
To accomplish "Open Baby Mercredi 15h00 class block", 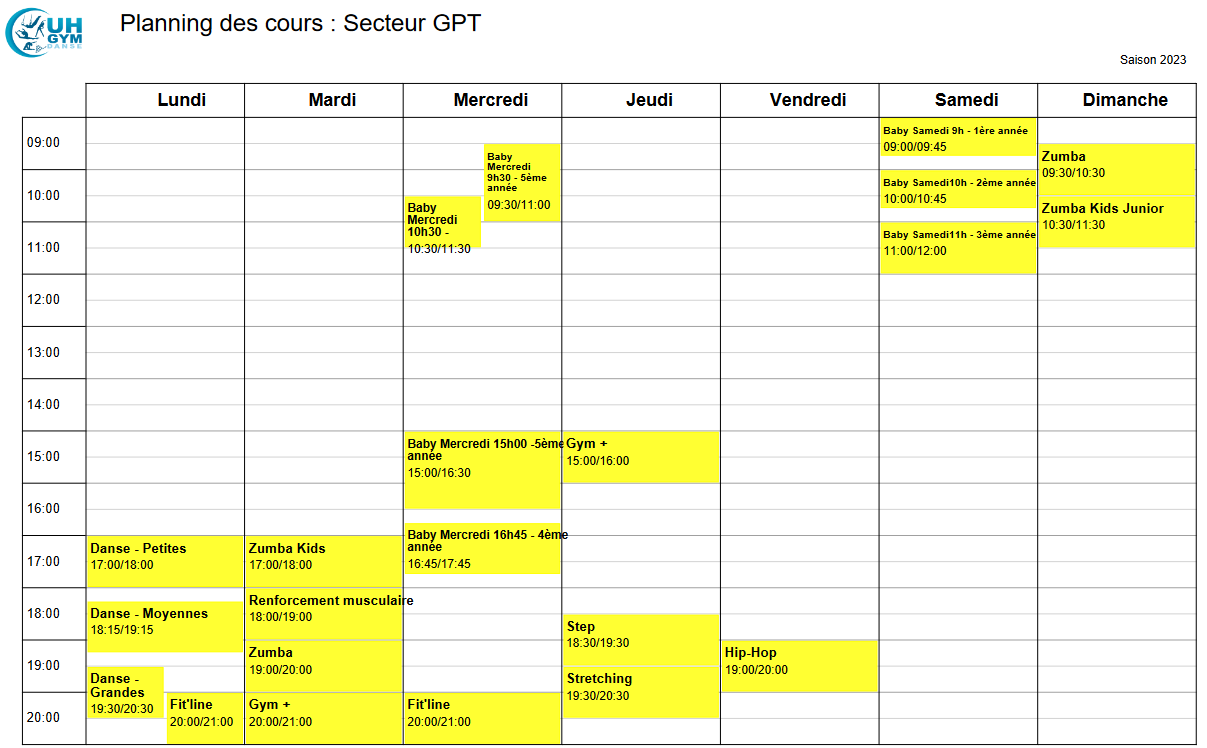I will (482, 469).
